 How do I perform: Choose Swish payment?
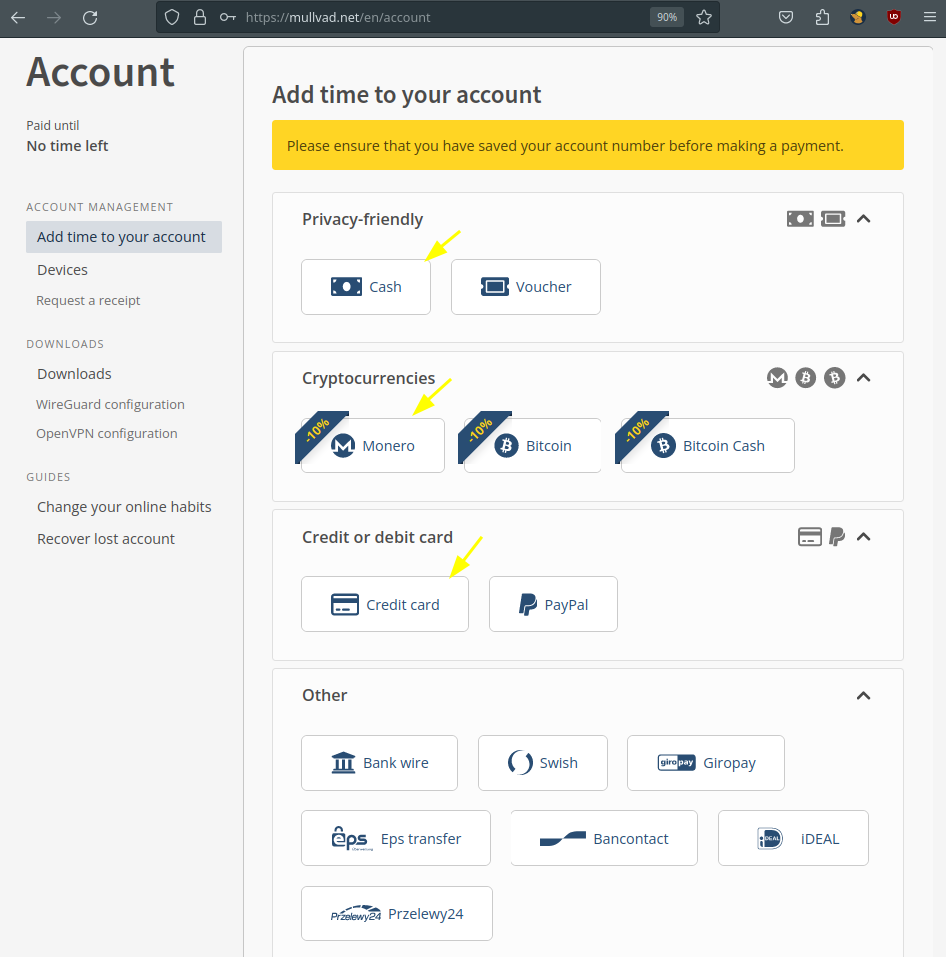click(x=543, y=763)
